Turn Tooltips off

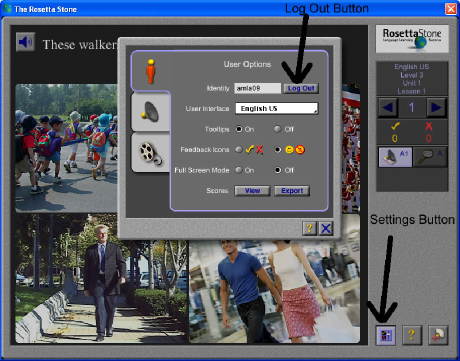click(x=277, y=129)
